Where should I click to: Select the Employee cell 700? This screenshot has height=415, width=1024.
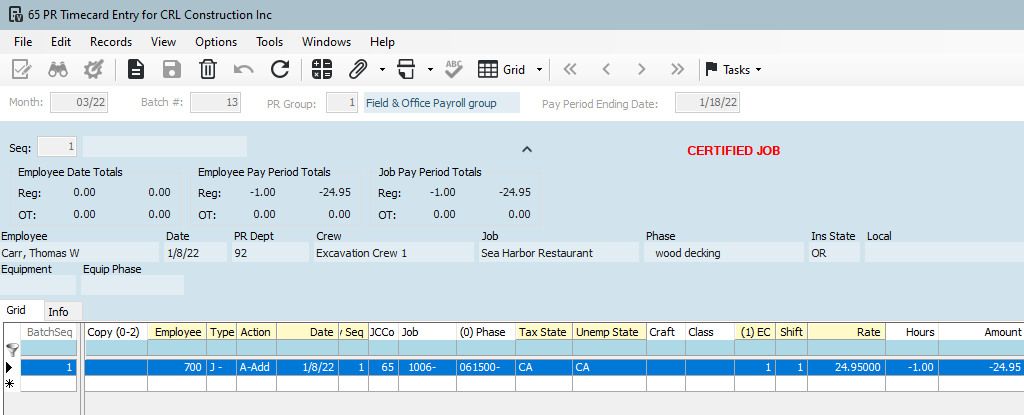pos(177,367)
